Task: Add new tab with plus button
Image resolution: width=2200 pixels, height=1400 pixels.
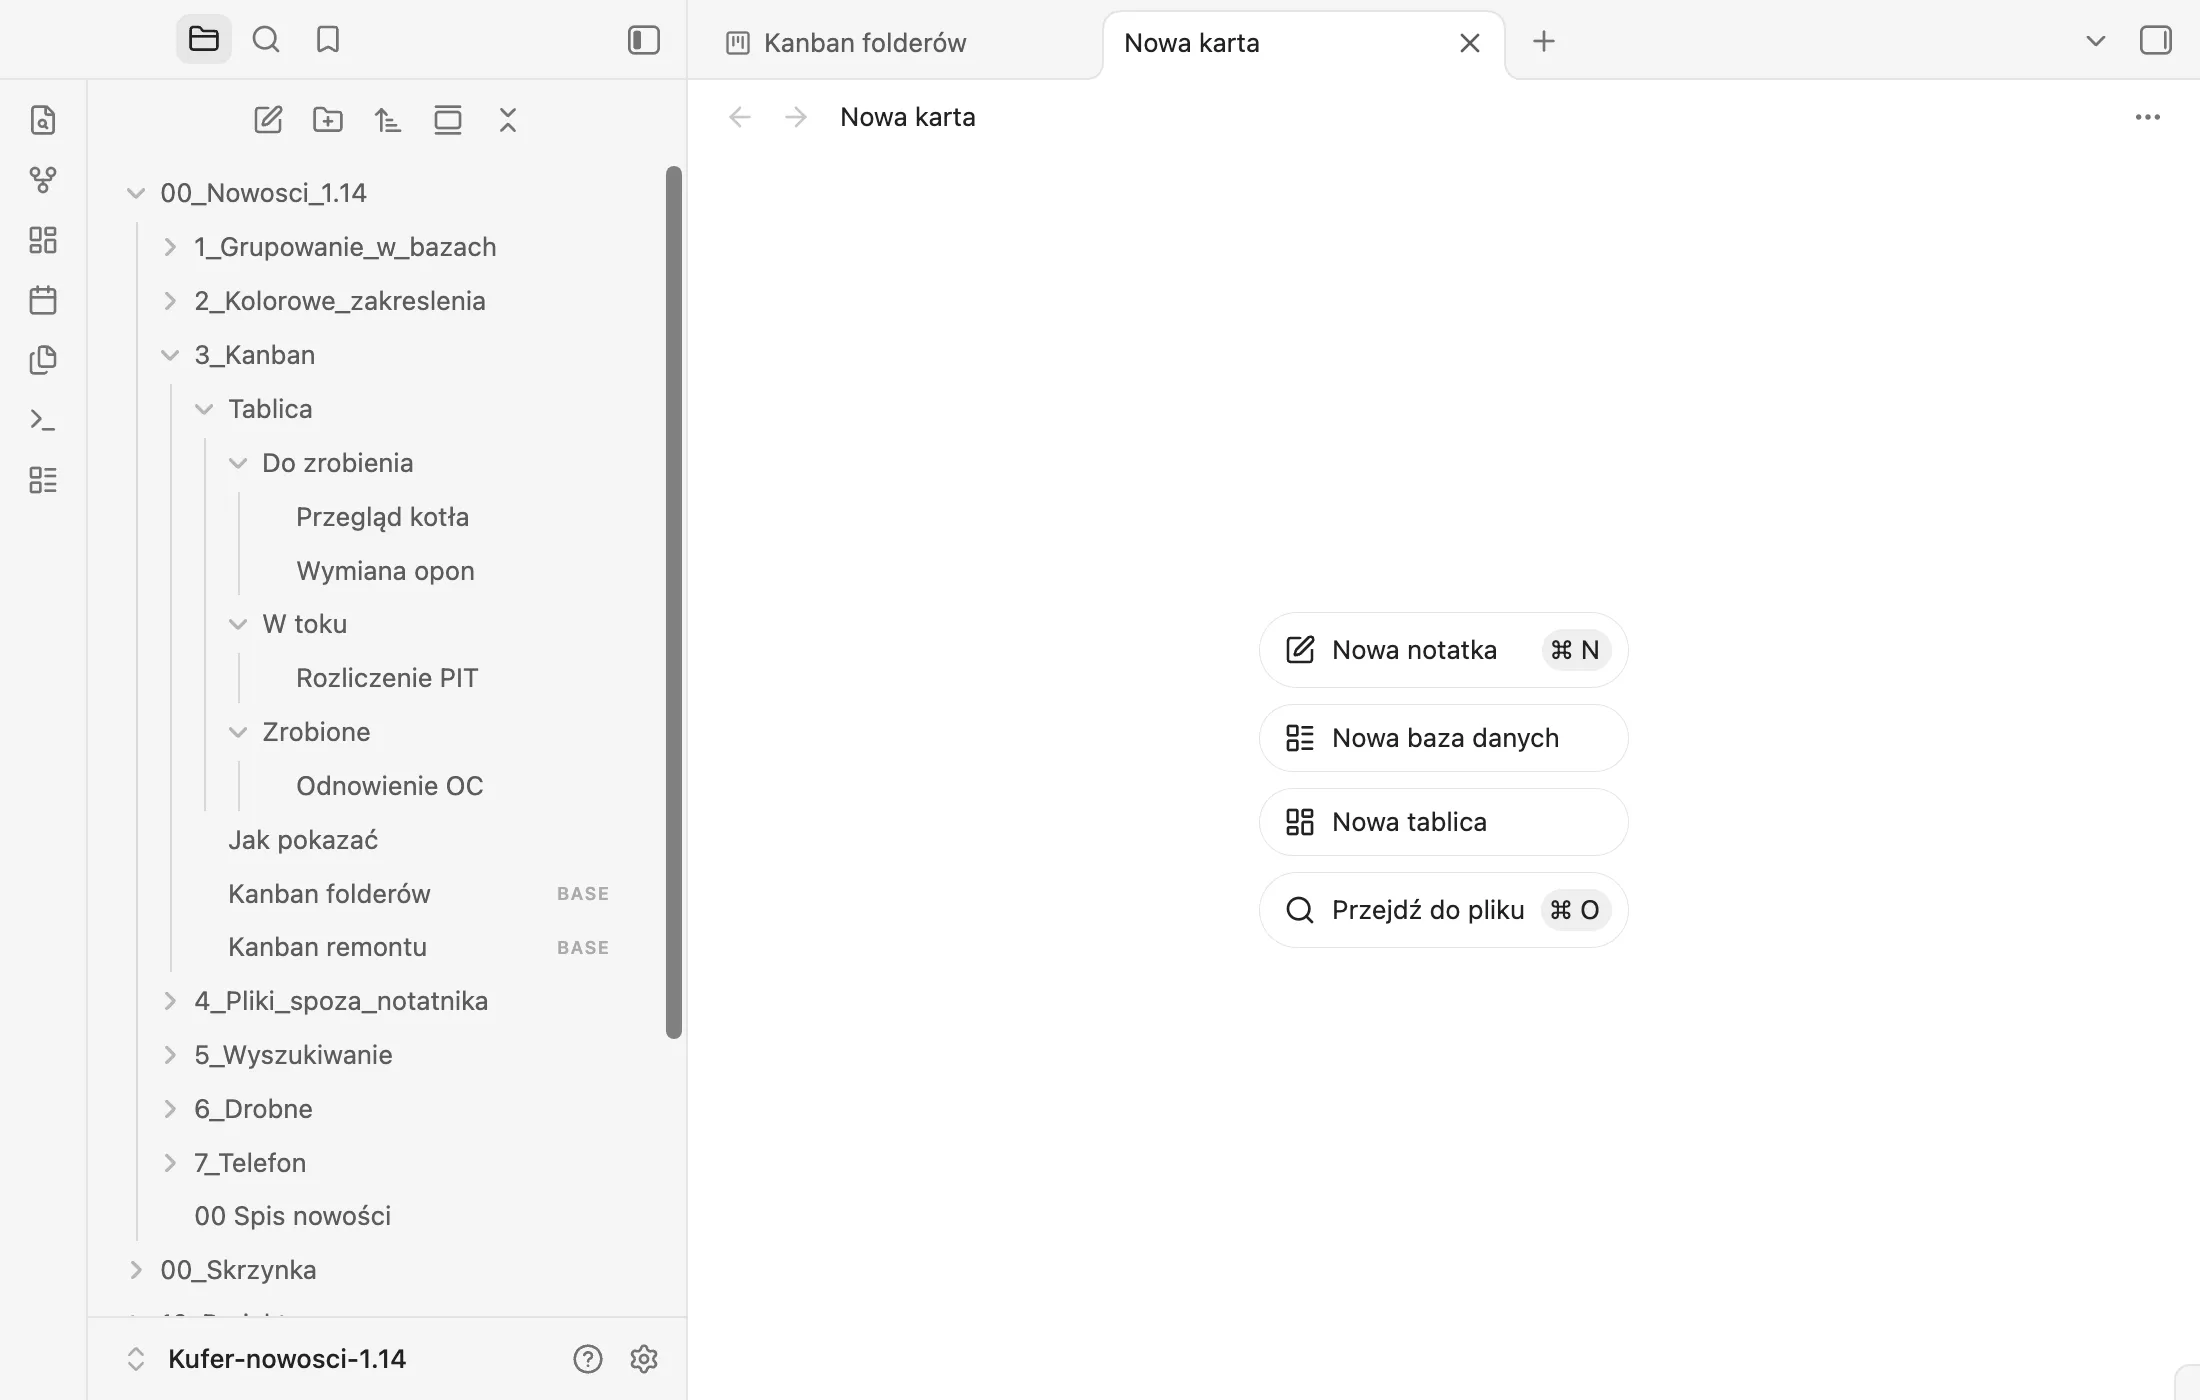Action: (x=1544, y=41)
